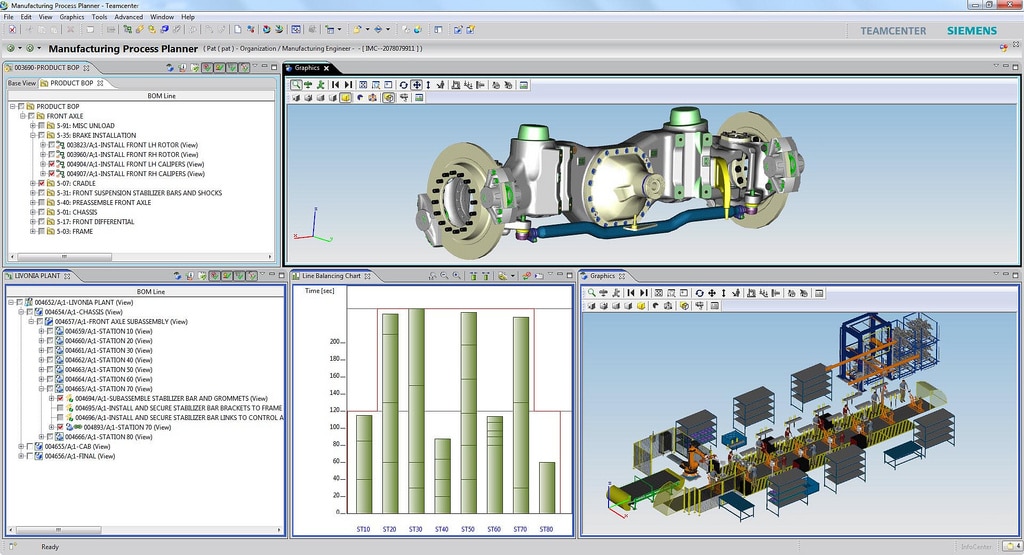Collapse the 5-35: BRAKE INSTALLATION node
1024x555 pixels.
(x=33, y=135)
